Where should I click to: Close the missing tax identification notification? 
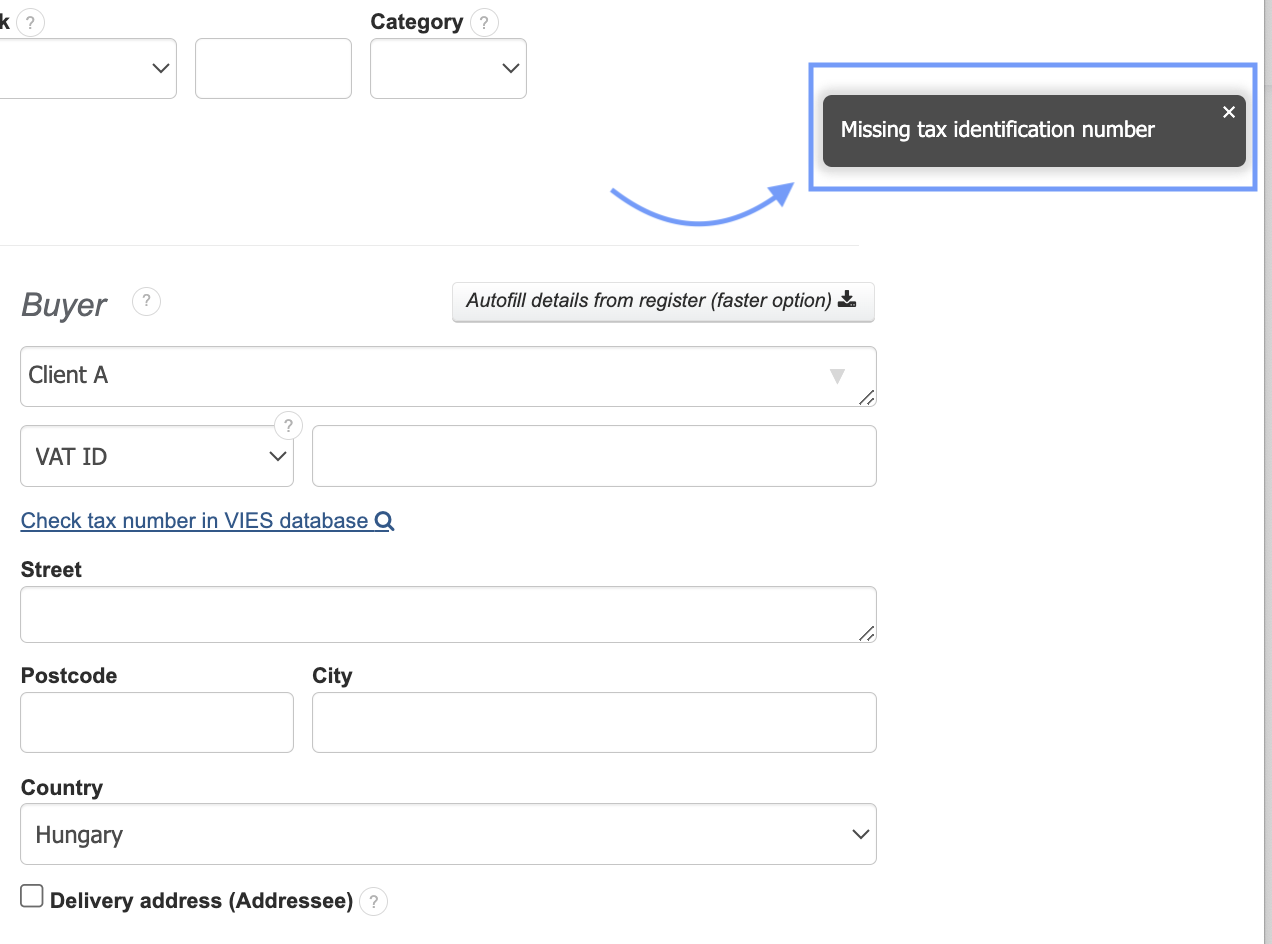pyautogui.click(x=1229, y=112)
